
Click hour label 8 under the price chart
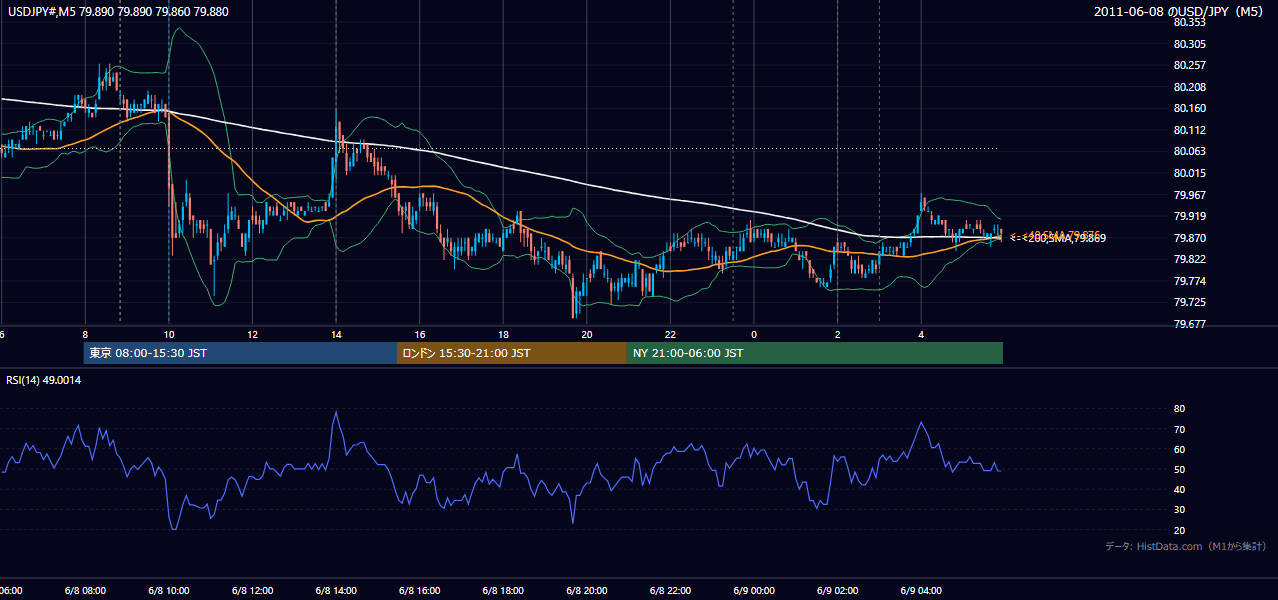[x=85, y=334]
